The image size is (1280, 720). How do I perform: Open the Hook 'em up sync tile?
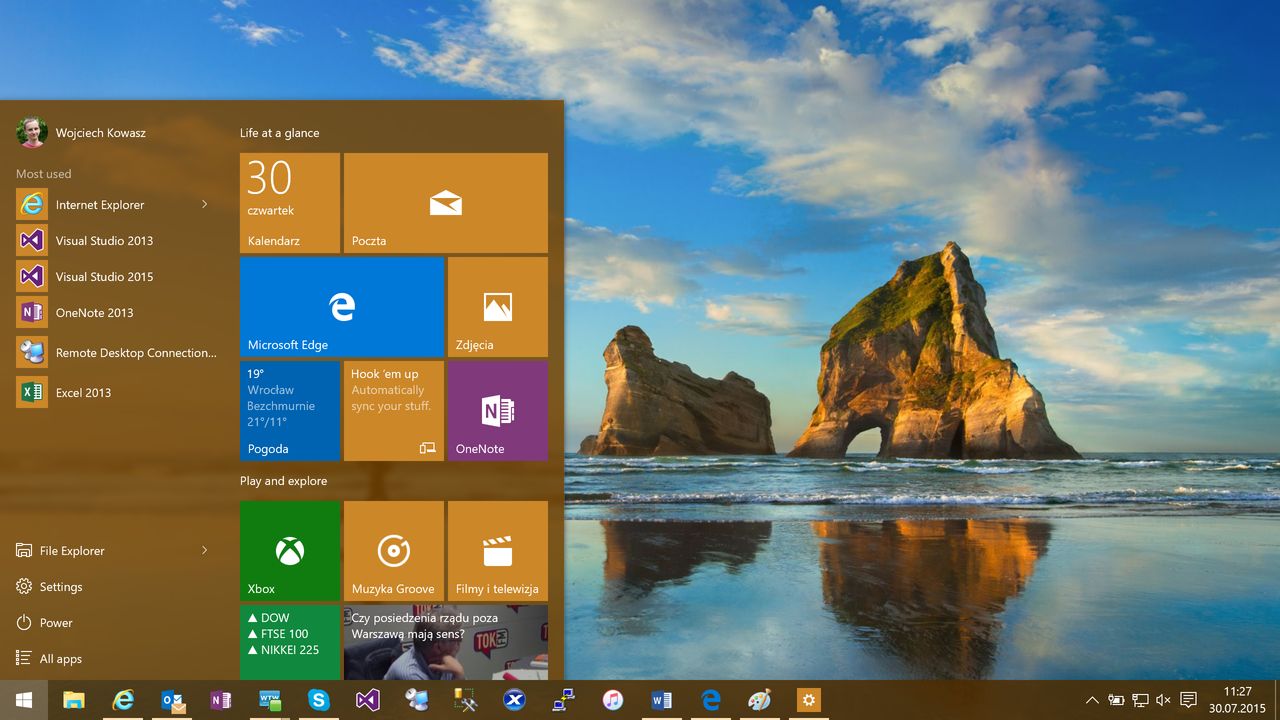(x=394, y=411)
